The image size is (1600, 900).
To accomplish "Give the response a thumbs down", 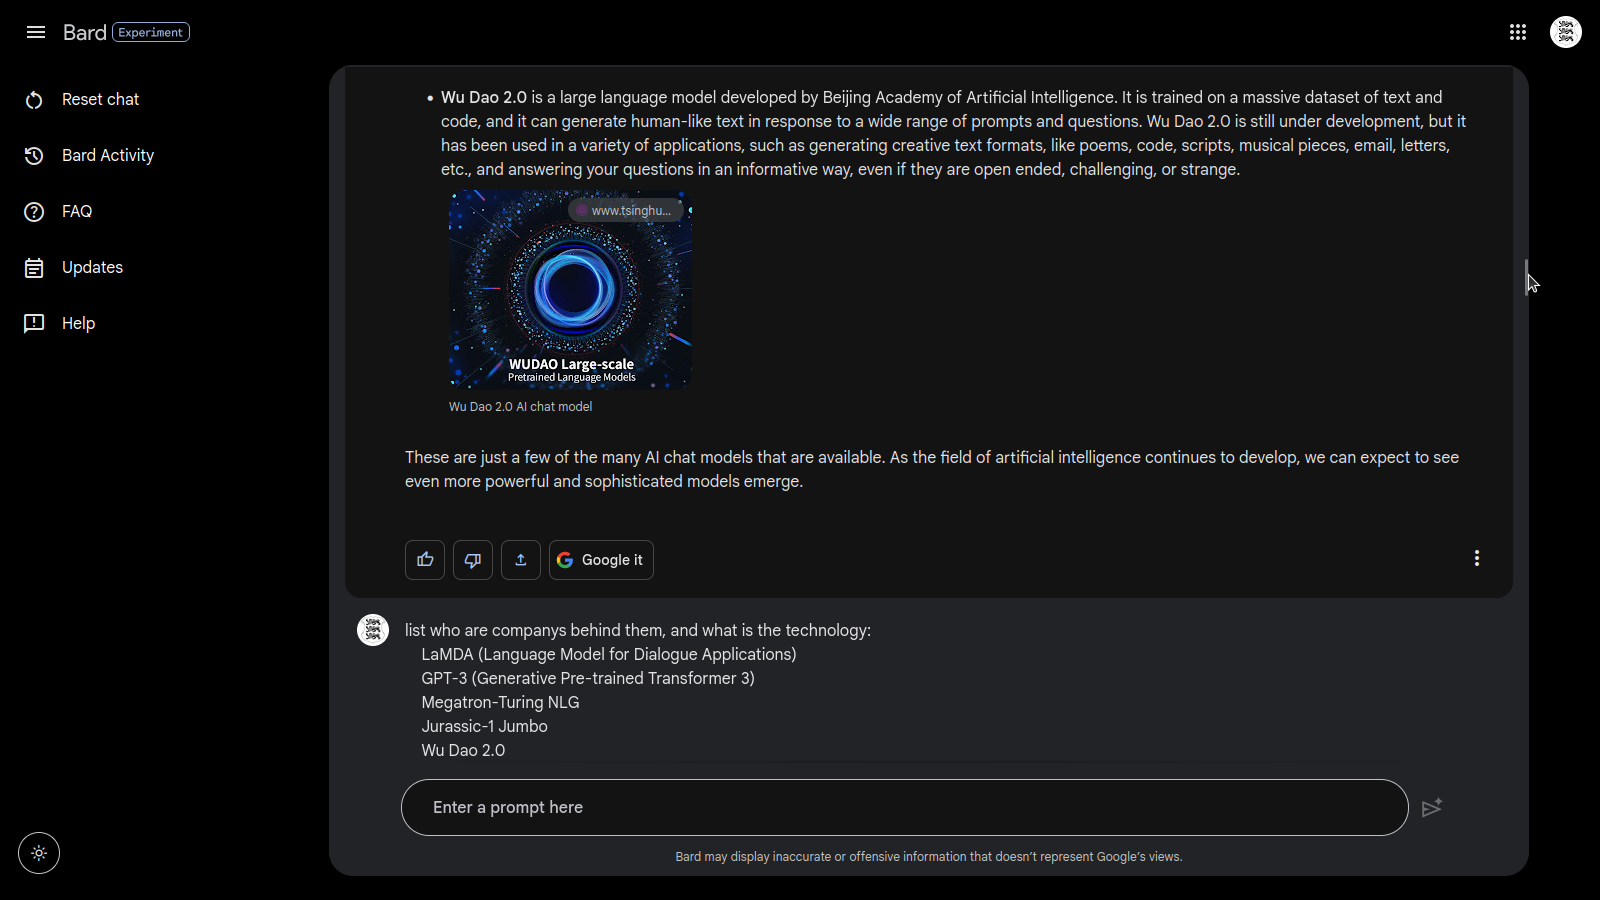I will click(473, 560).
